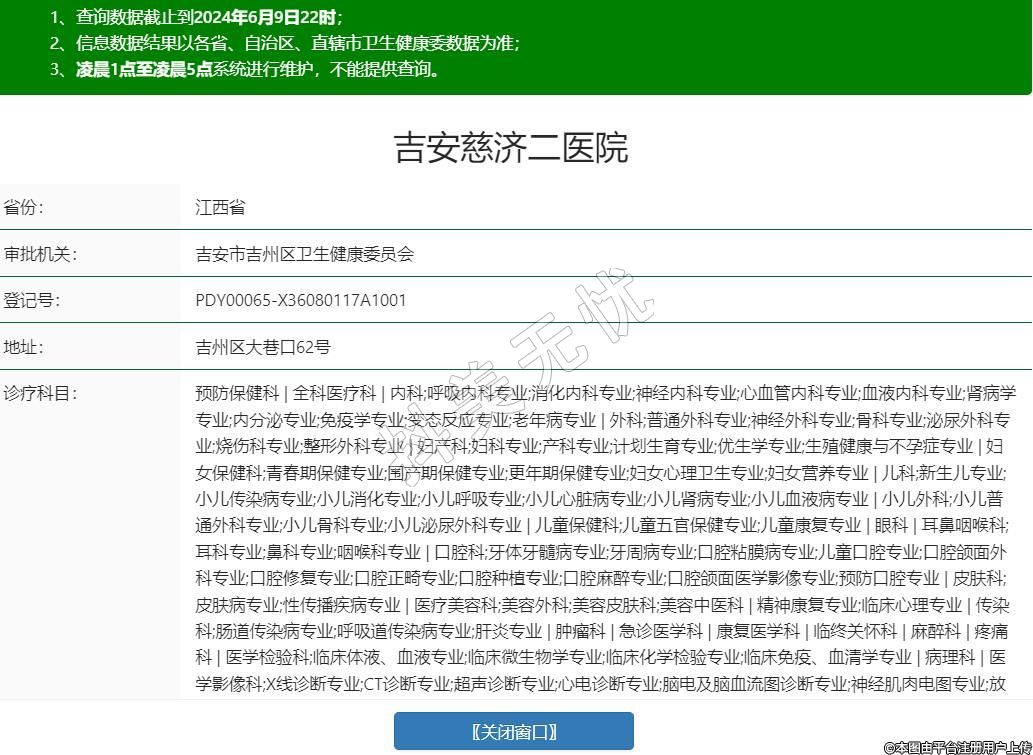Click the hospital title 吉安慈济二医院
The height and width of the screenshot is (755, 1033).
tap(511, 148)
